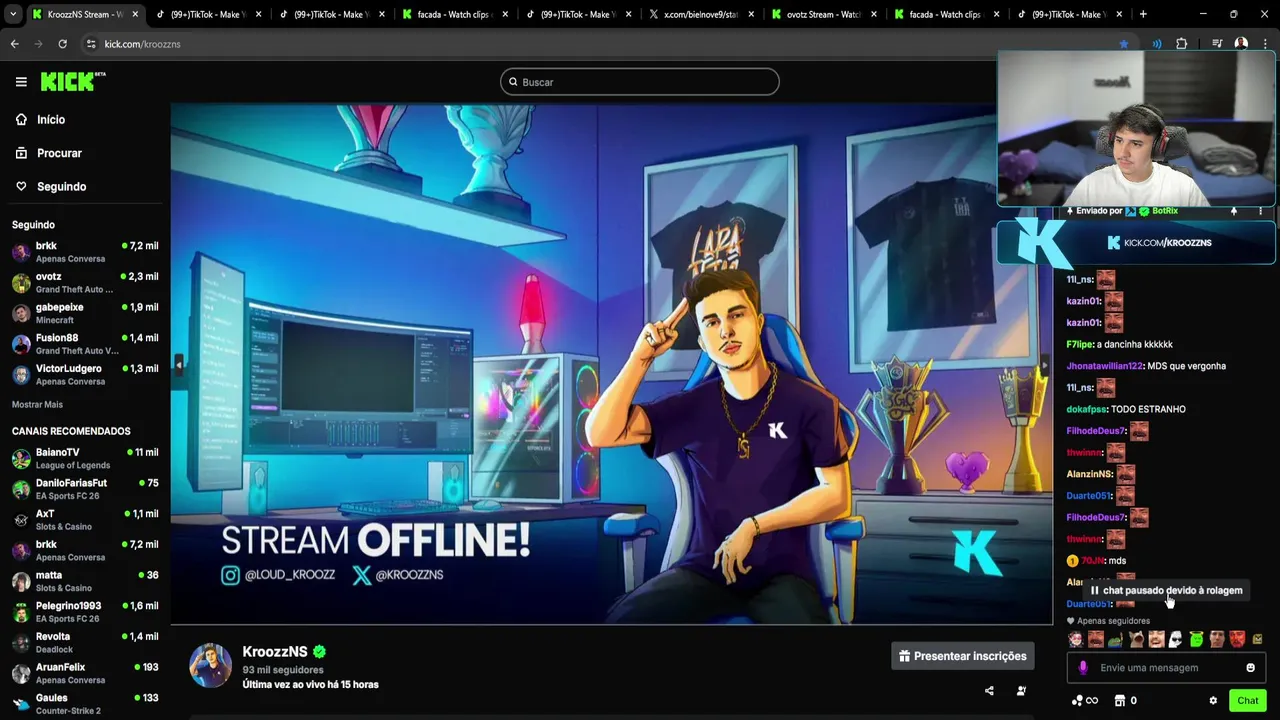The width and height of the screenshot is (1280, 720).
Task: Open followed channel VictorLudgero
Action: coord(85,375)
